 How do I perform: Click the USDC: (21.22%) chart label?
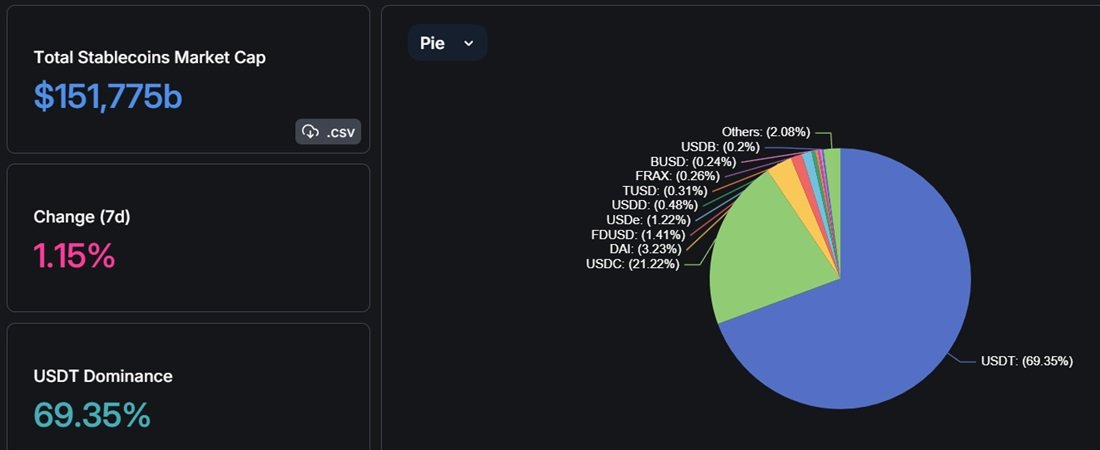point(633,265)
